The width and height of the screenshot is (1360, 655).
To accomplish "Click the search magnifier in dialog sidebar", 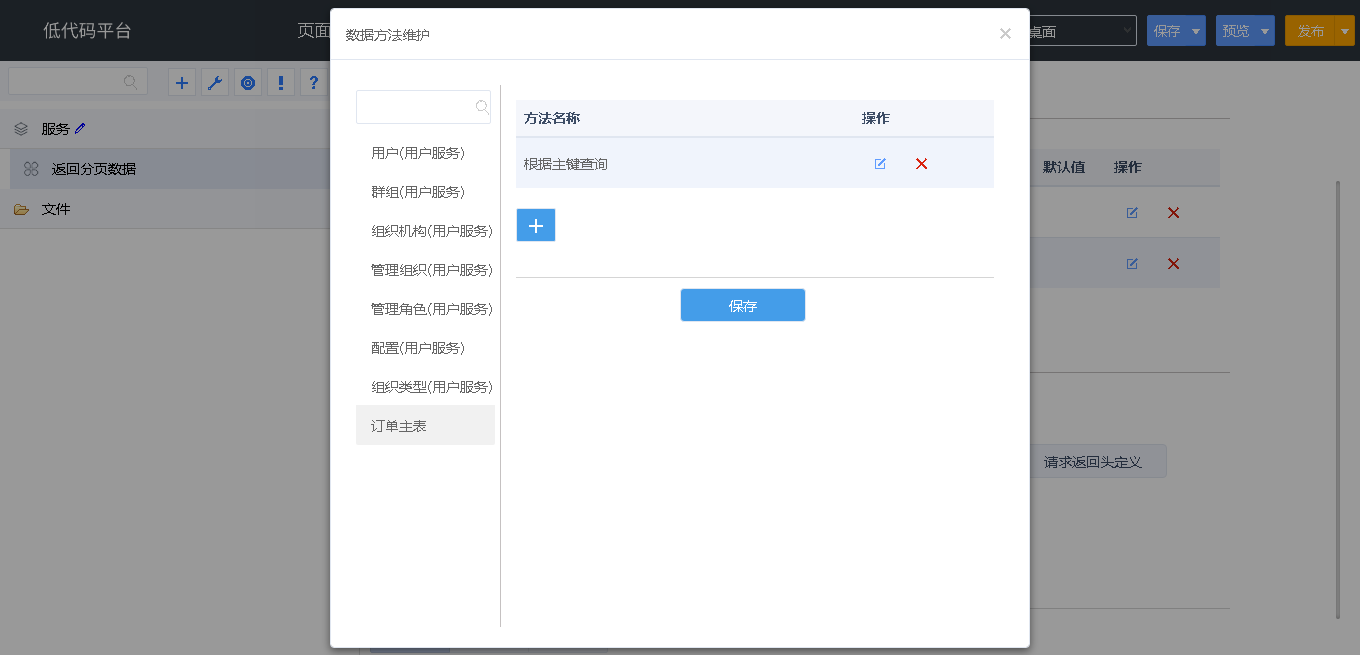I will (482, 107).
